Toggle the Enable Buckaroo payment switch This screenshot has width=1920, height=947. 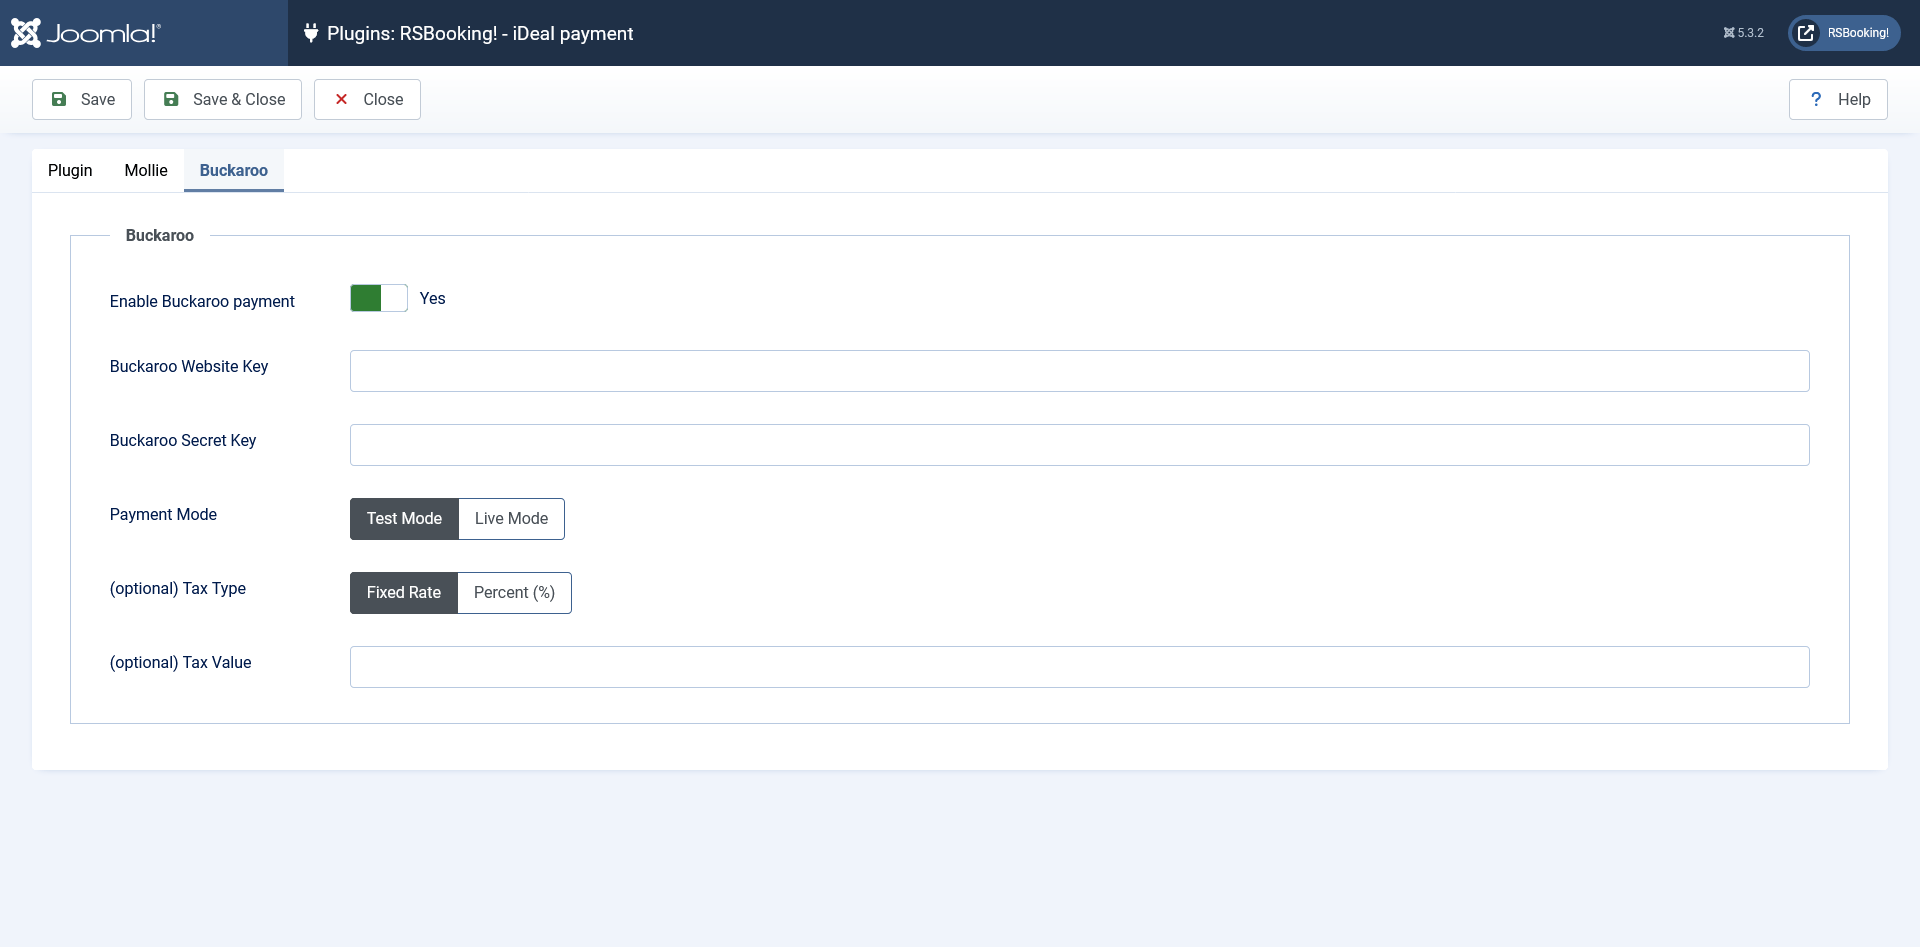379,298
